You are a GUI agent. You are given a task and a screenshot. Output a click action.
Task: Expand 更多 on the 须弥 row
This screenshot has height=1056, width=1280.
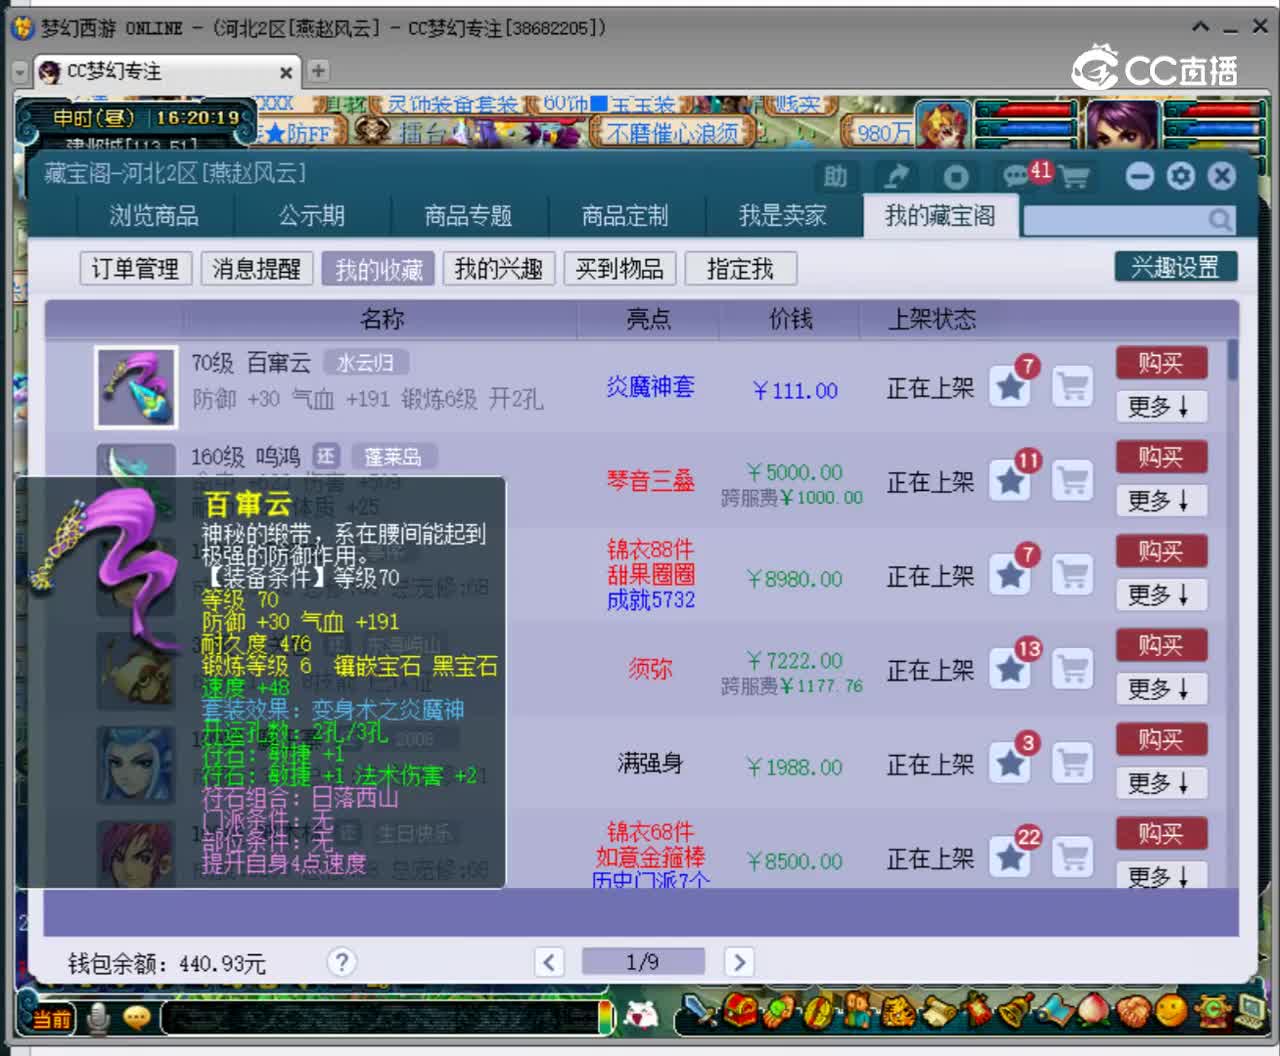[x=1160, y=688]
